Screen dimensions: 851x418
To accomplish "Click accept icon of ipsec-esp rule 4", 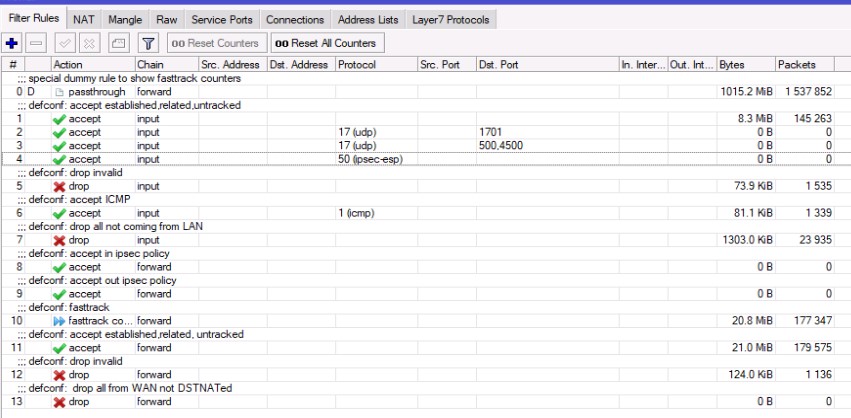I will [x=60, y=160].
